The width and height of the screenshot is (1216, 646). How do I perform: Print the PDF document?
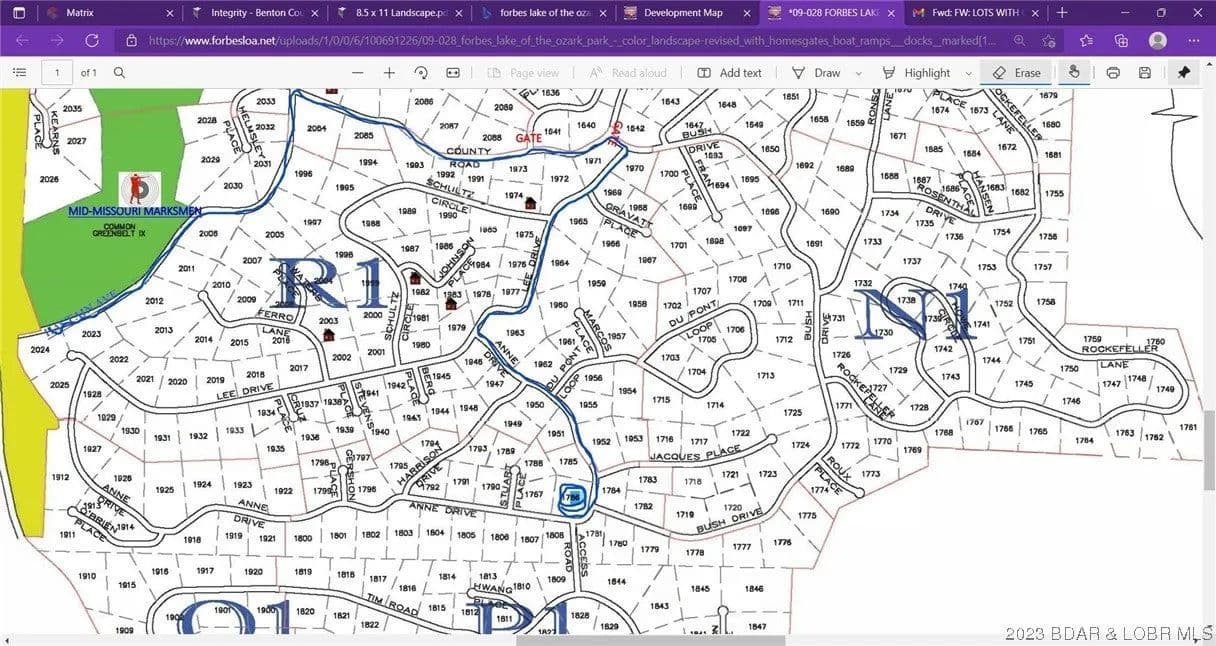coord(1113,73)
